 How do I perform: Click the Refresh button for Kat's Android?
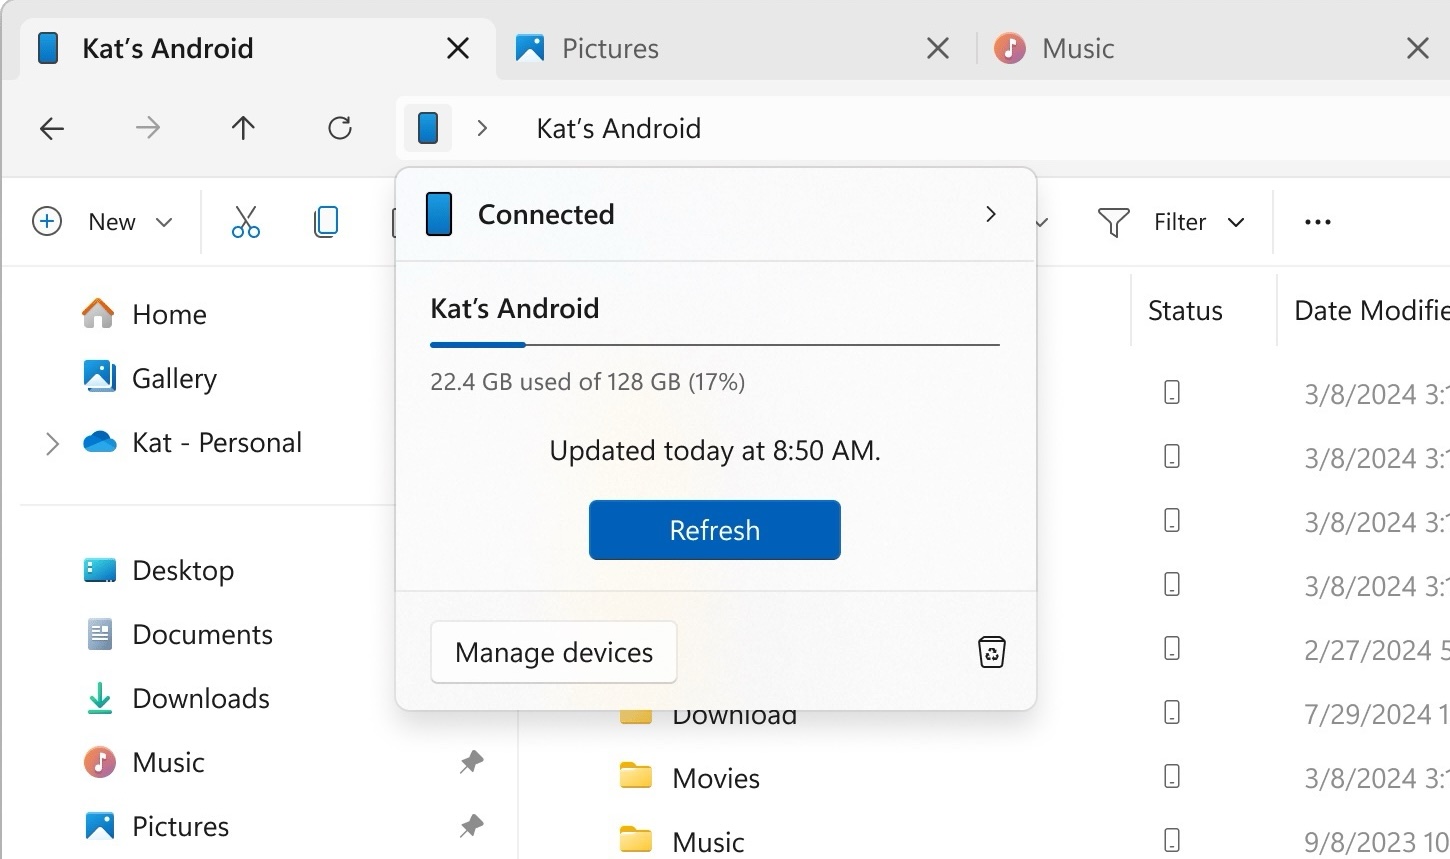(714, 530)
